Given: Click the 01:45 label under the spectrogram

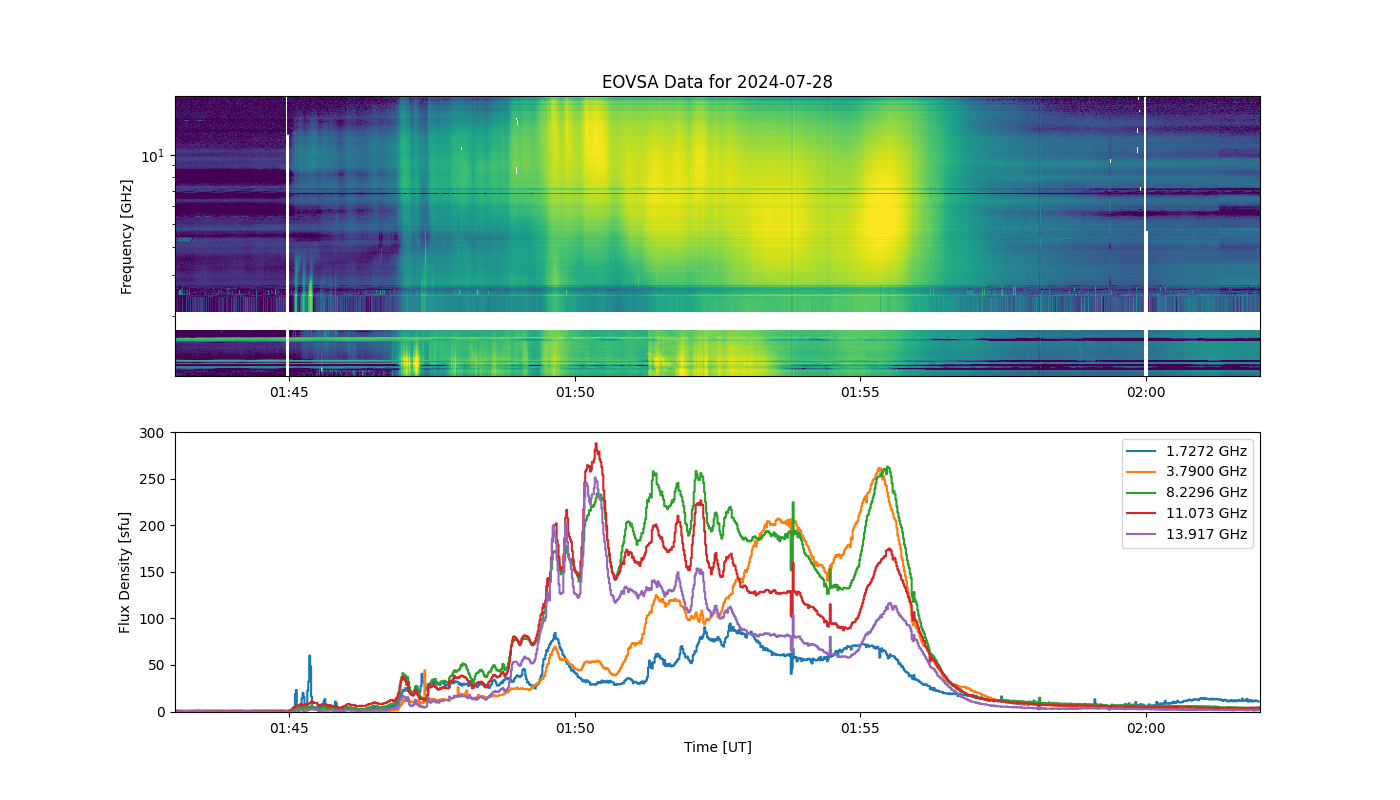Looking at the screenshot, I should click(x=289, y=392).
